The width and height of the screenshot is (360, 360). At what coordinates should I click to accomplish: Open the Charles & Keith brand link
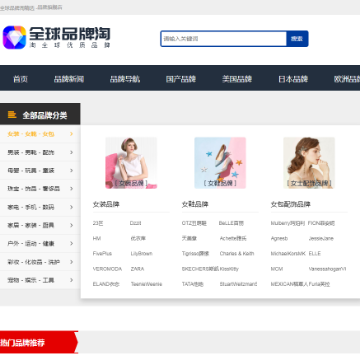pos(237,254)
